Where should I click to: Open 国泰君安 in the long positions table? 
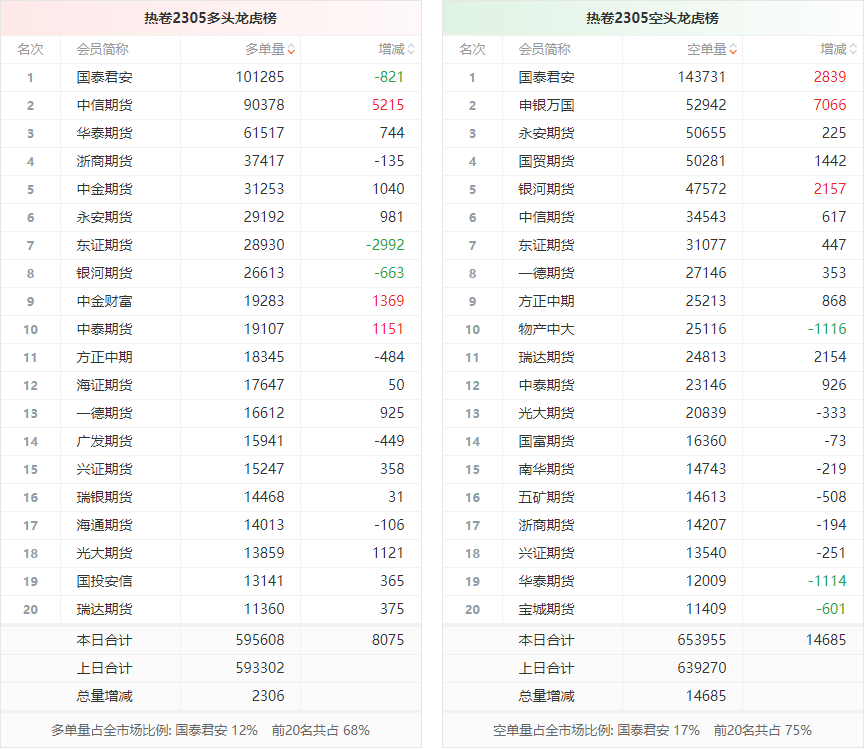pyautogui.click(x=103, y=77)
